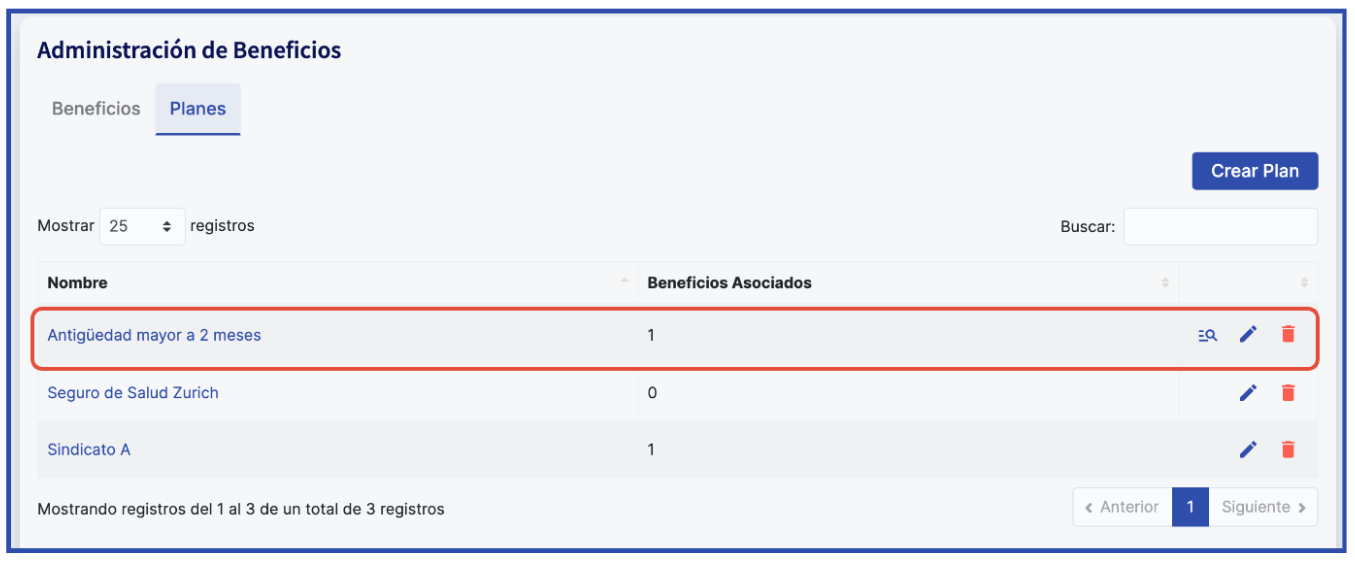Viewport: 1355px width, 561px height.
Task: Edit the Sindicato A plan
Action: pyautogui.click(x=1248, y=450)
